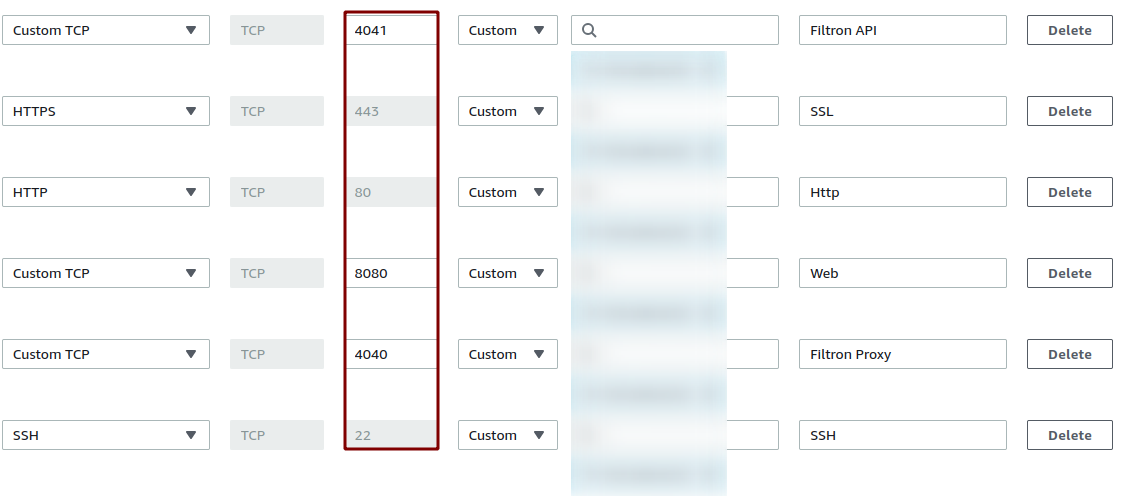The height and width of the screenshot is (496, 1134).
Task: Click the port range field showing 4041
Action: 391,30
